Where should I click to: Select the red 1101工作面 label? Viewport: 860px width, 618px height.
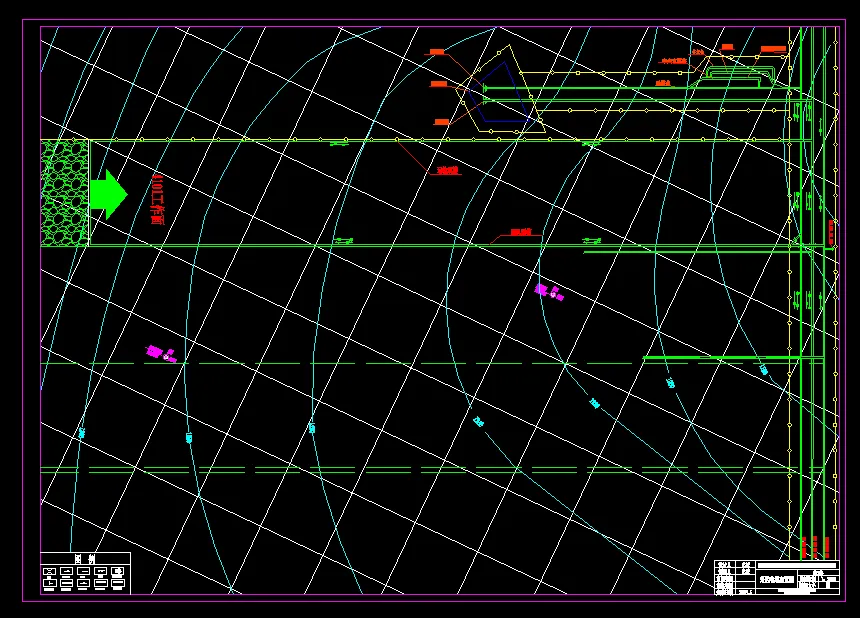(x=157, y=199)
